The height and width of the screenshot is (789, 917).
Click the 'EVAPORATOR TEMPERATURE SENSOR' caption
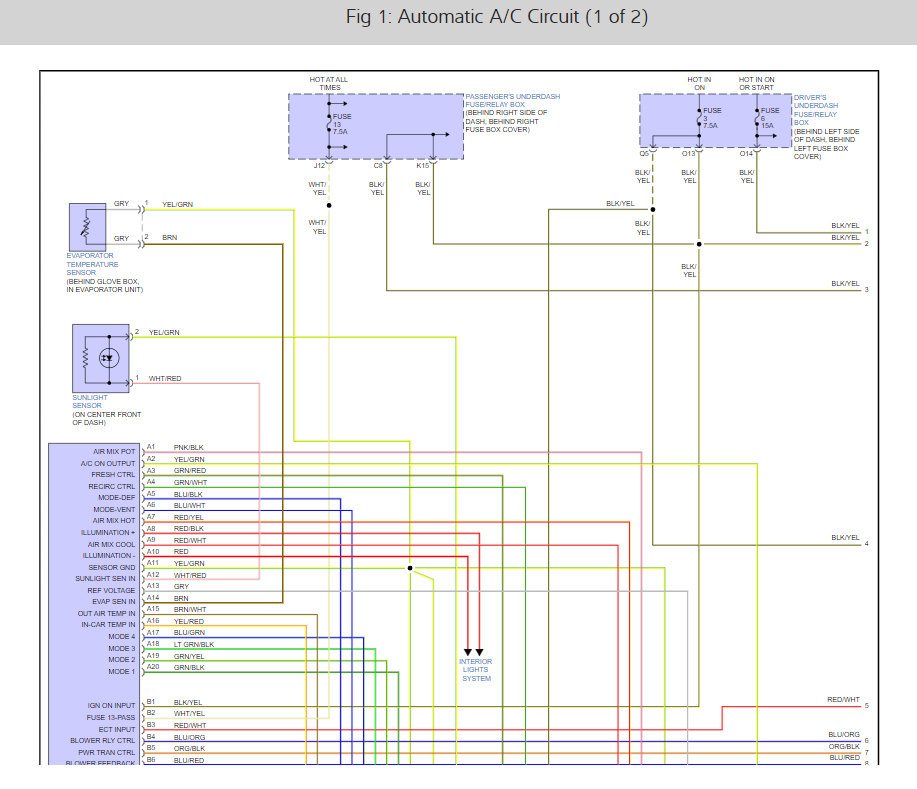(92, 264)
